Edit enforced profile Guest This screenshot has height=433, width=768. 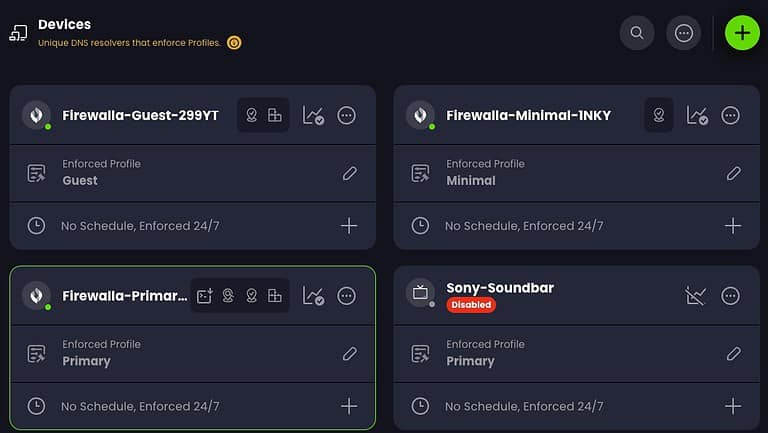pos(349,173)
